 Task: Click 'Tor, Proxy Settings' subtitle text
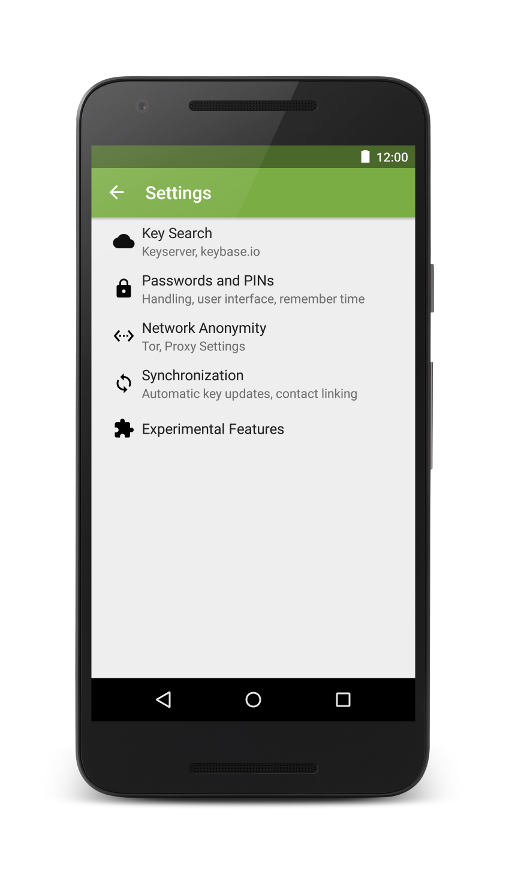193,346
